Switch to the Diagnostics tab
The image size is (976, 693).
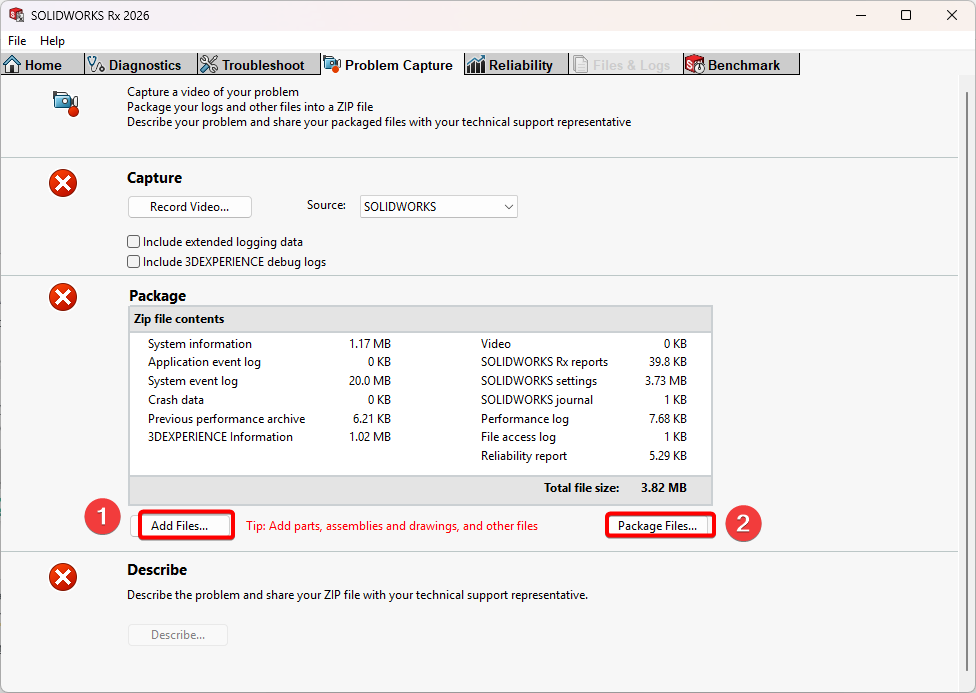click(x=141, y=65)
